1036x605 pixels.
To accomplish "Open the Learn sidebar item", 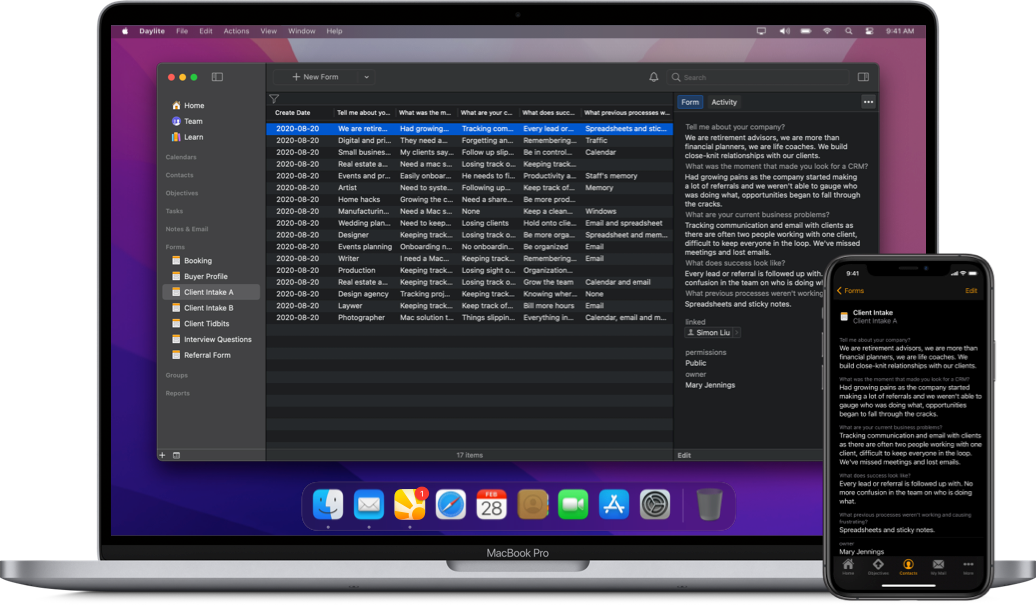I will 188,137.
